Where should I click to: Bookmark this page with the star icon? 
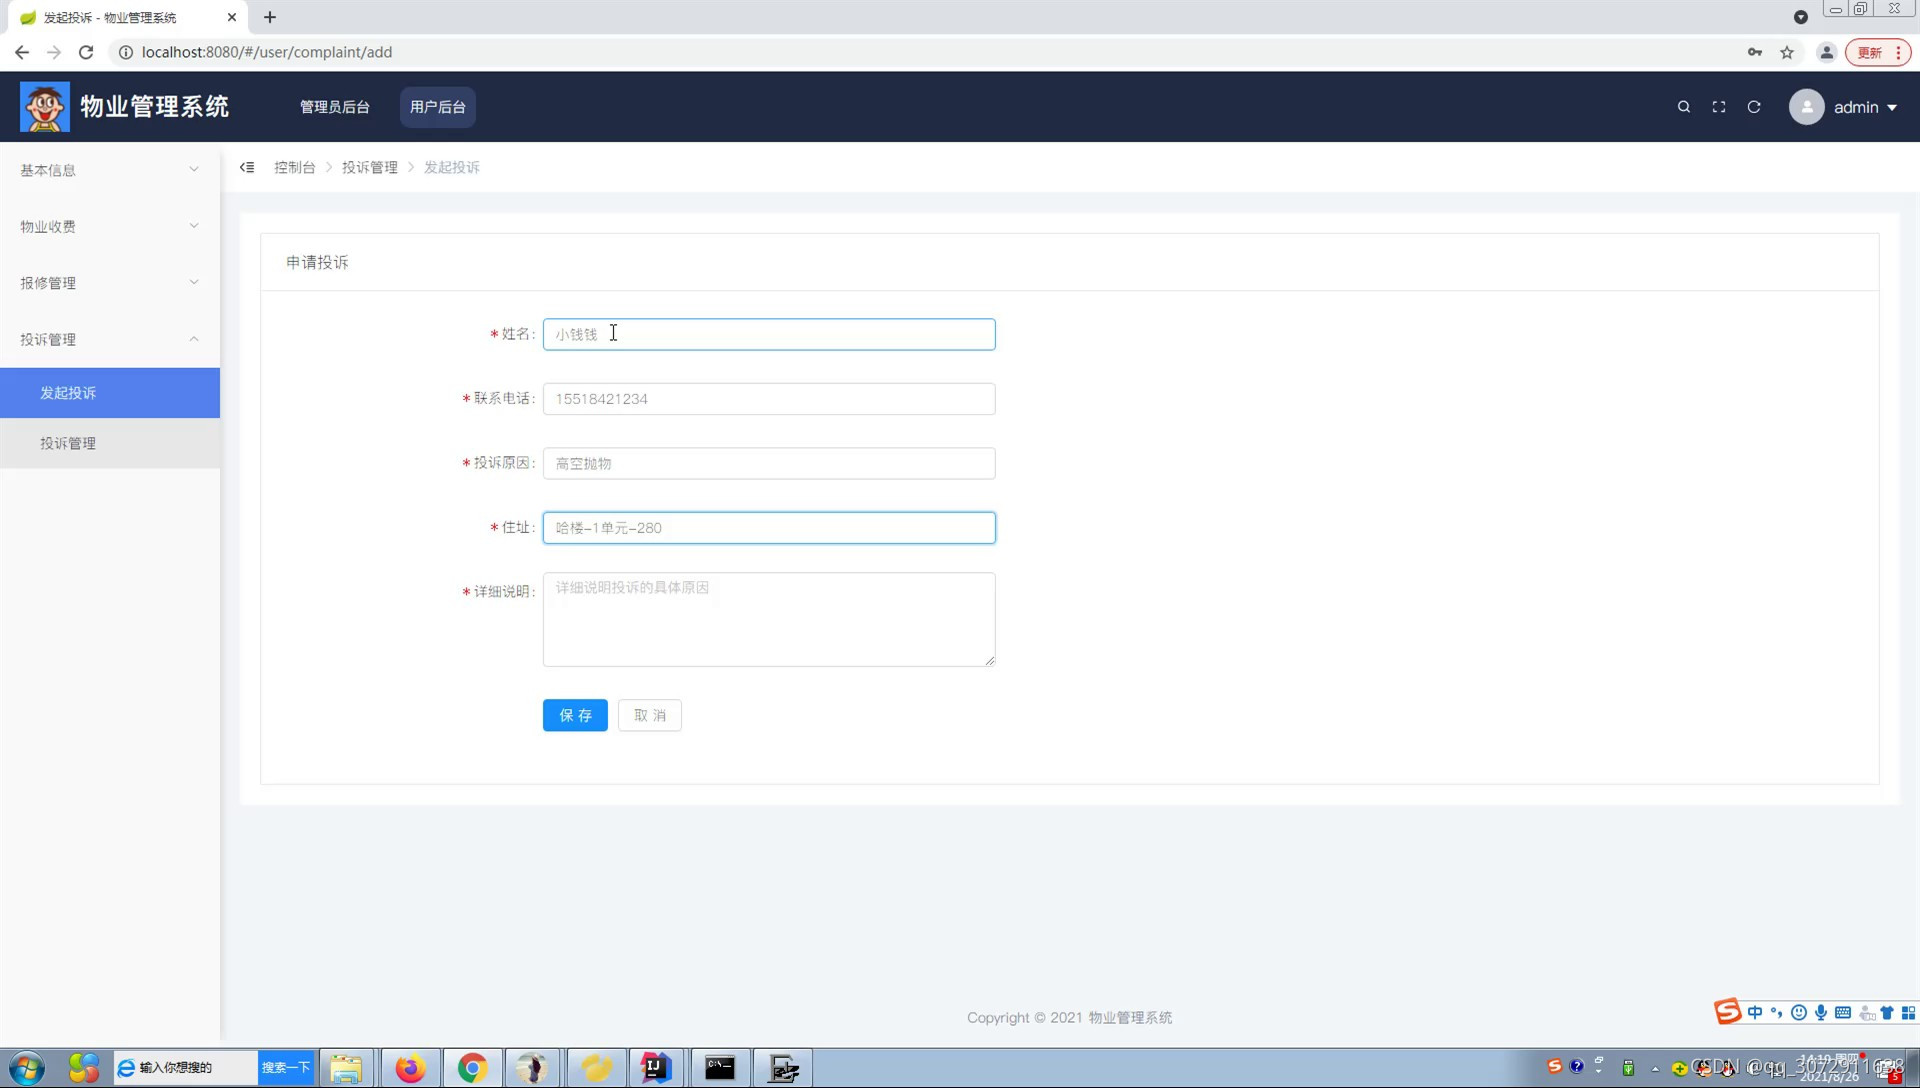pos(1787,52)
